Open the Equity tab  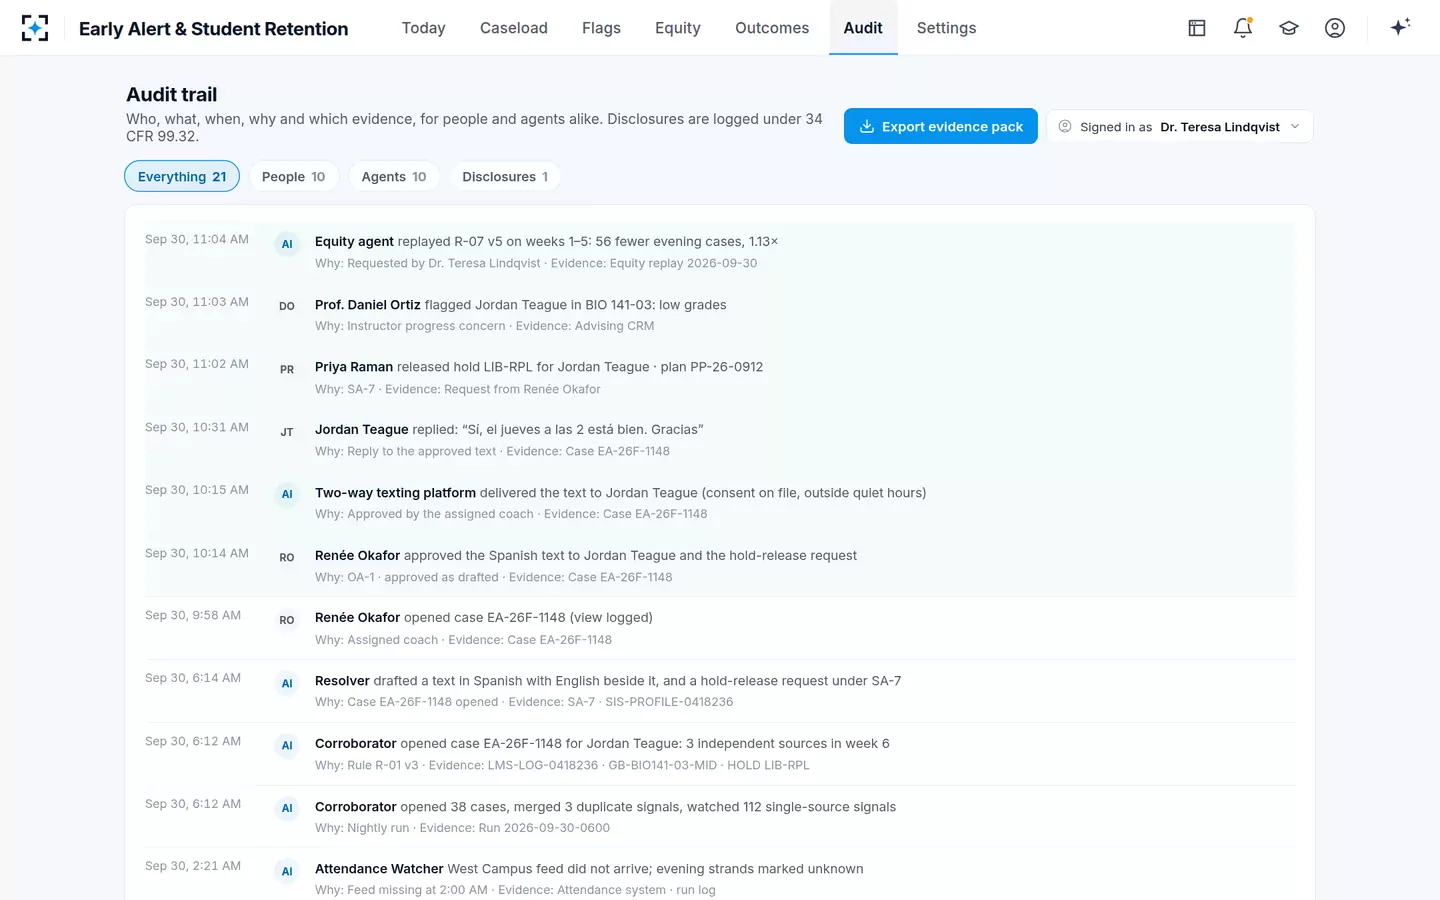(678, 28)
